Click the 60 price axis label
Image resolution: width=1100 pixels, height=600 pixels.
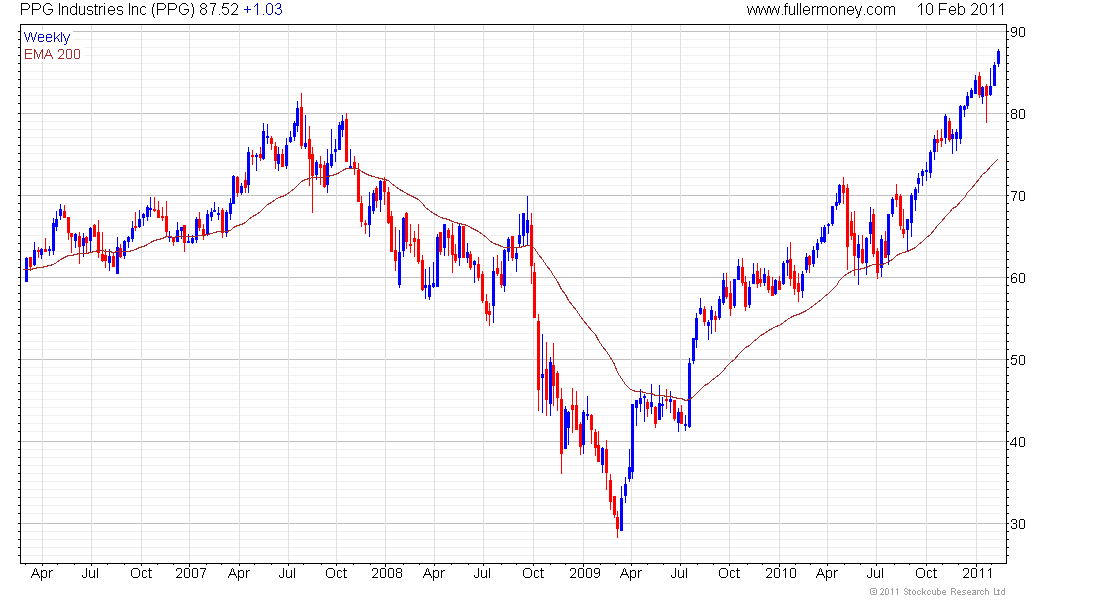pyautogui.click(x=1017, y=279)
